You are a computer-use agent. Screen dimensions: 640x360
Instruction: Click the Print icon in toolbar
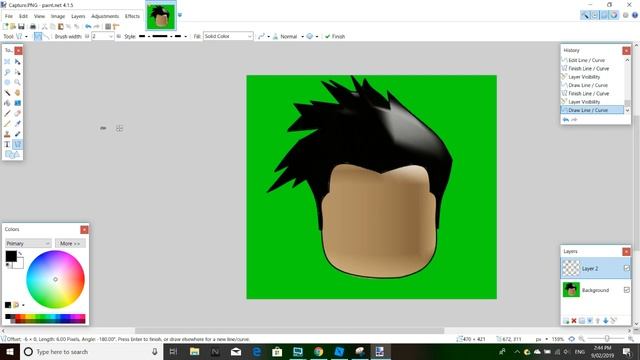coord(33,27)
